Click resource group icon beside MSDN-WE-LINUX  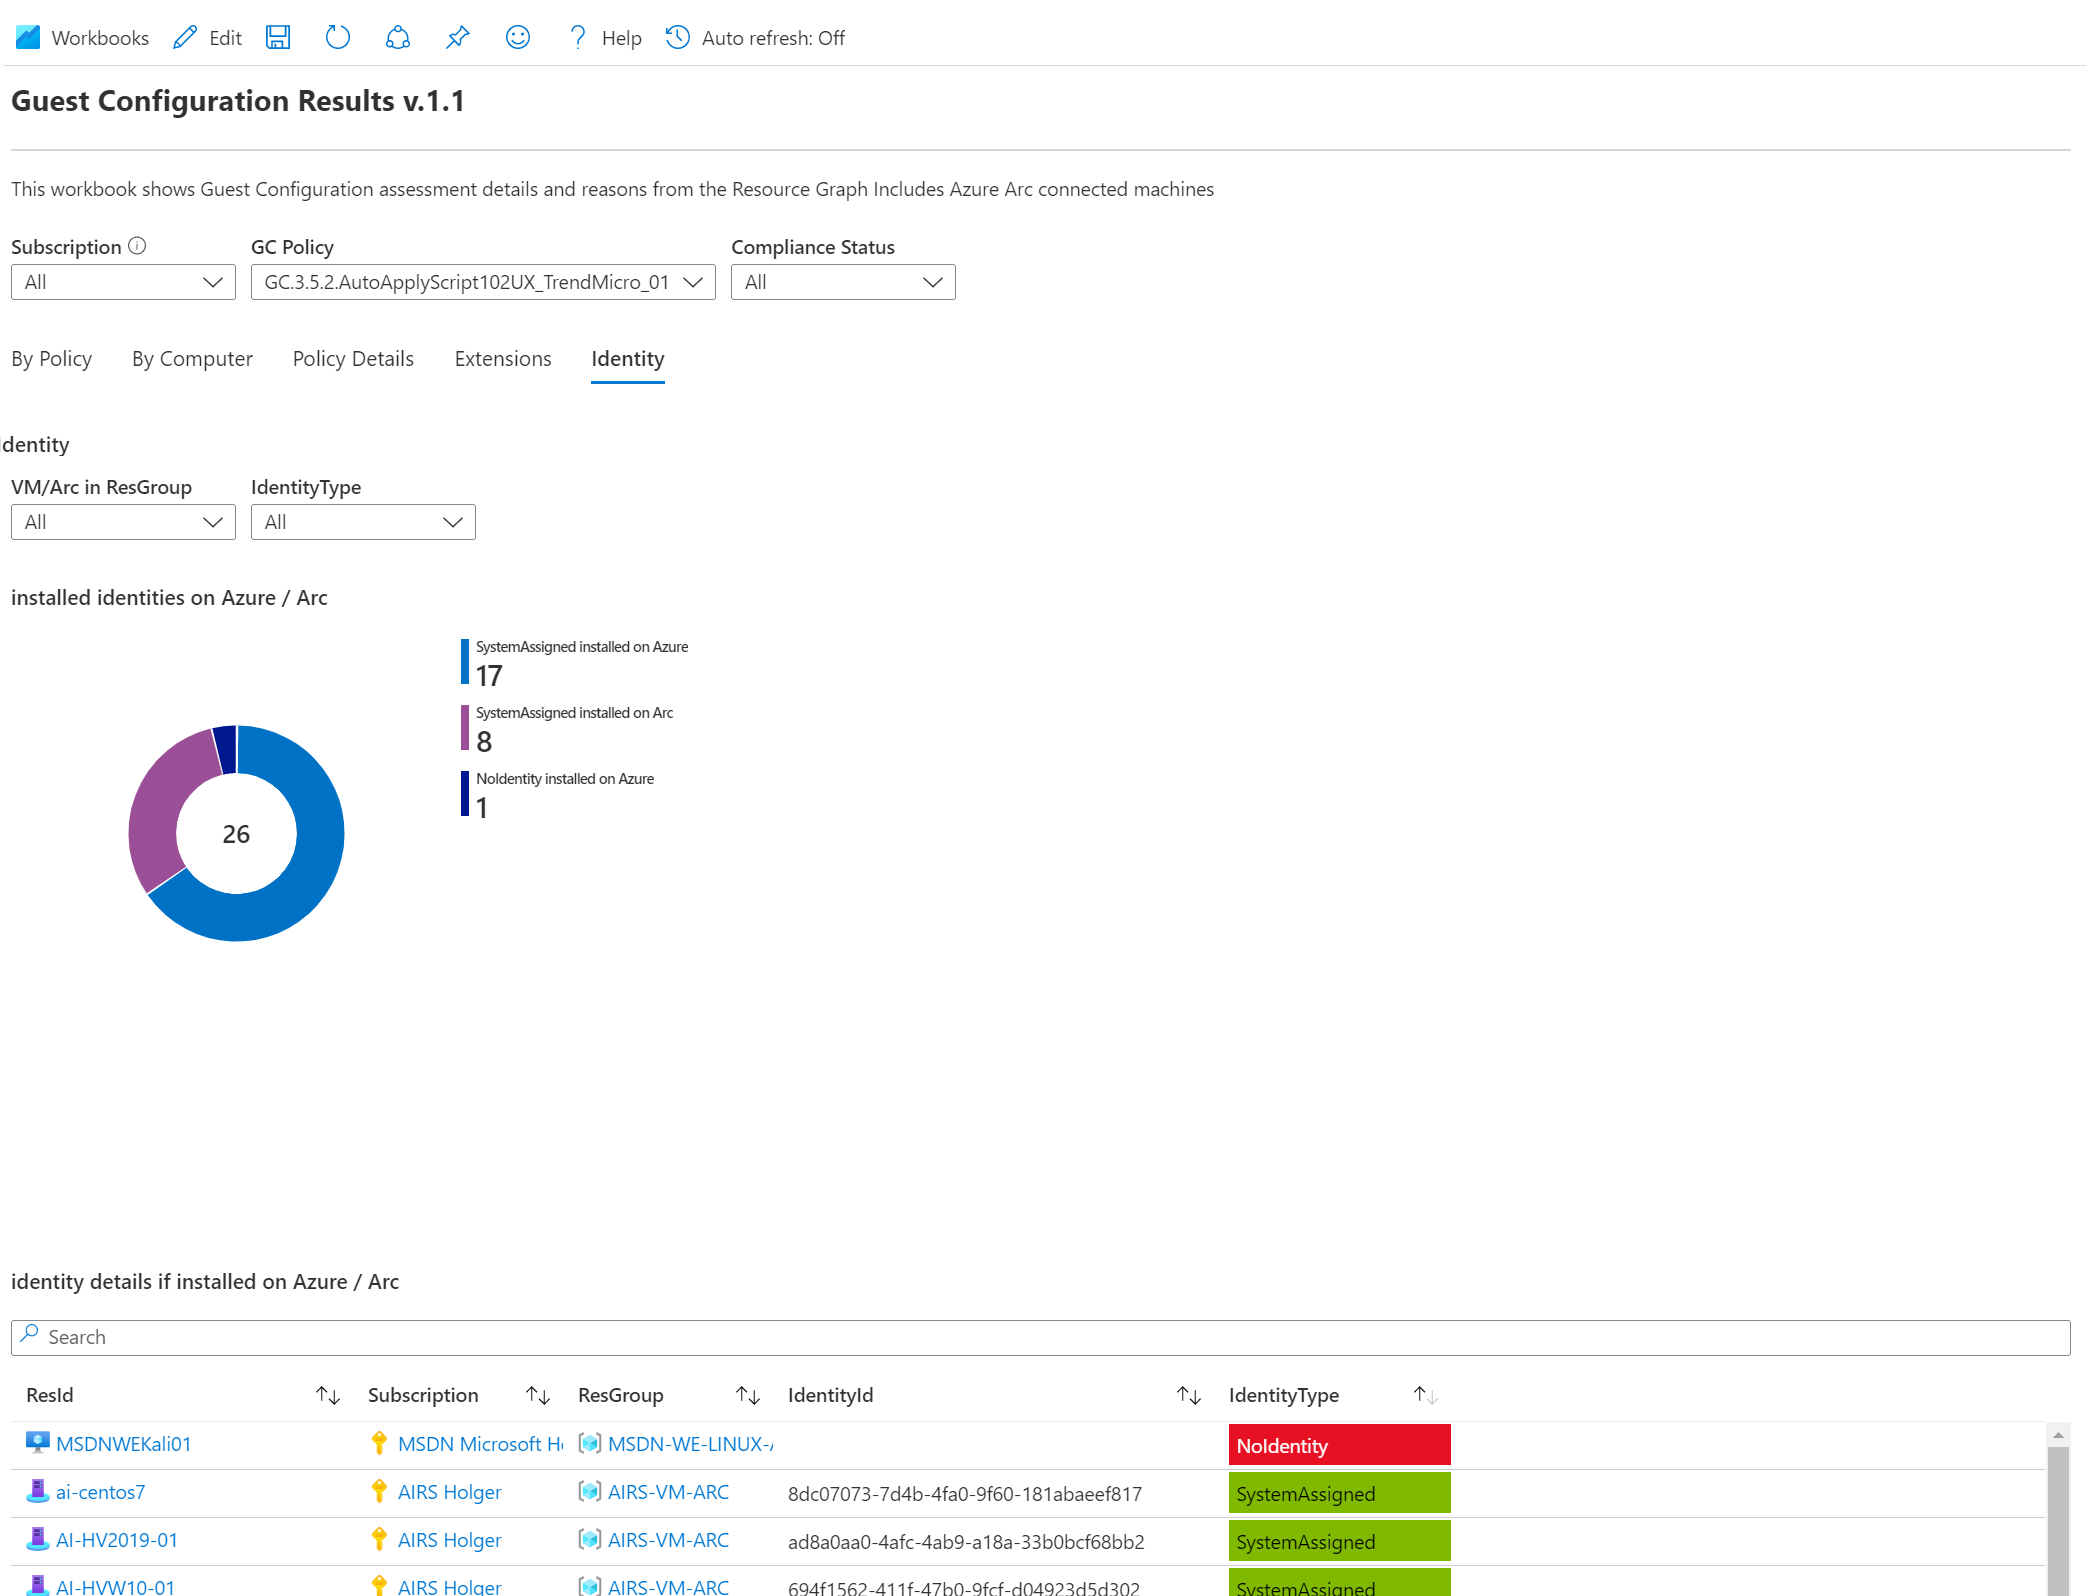(x=590, y=1443)
